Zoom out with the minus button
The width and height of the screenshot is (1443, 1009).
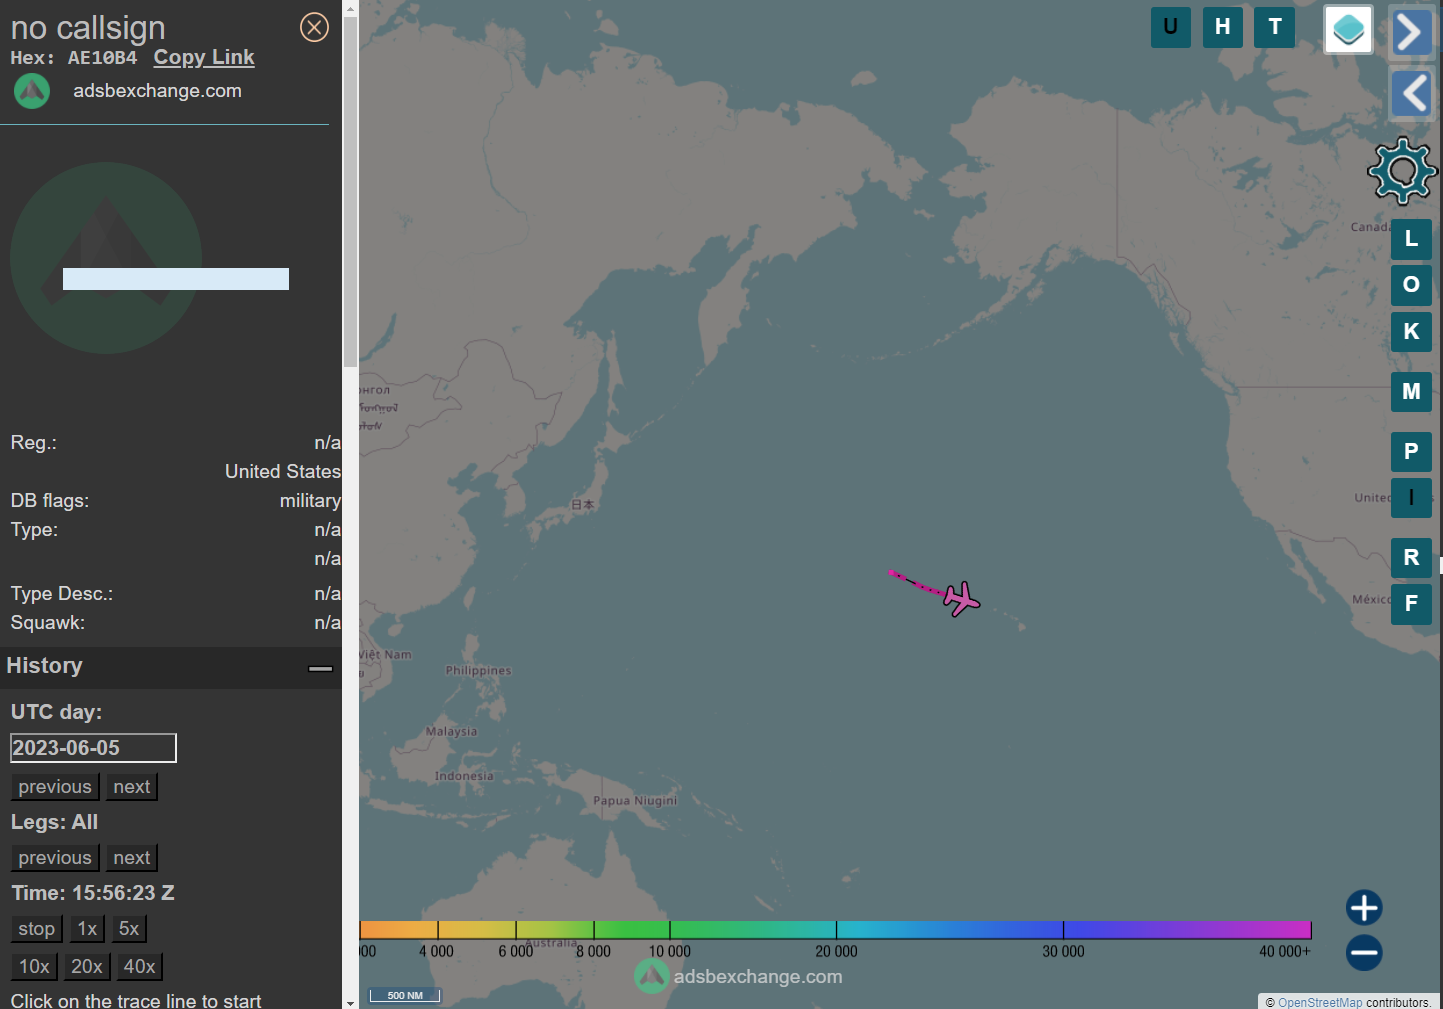[1364, 952]
